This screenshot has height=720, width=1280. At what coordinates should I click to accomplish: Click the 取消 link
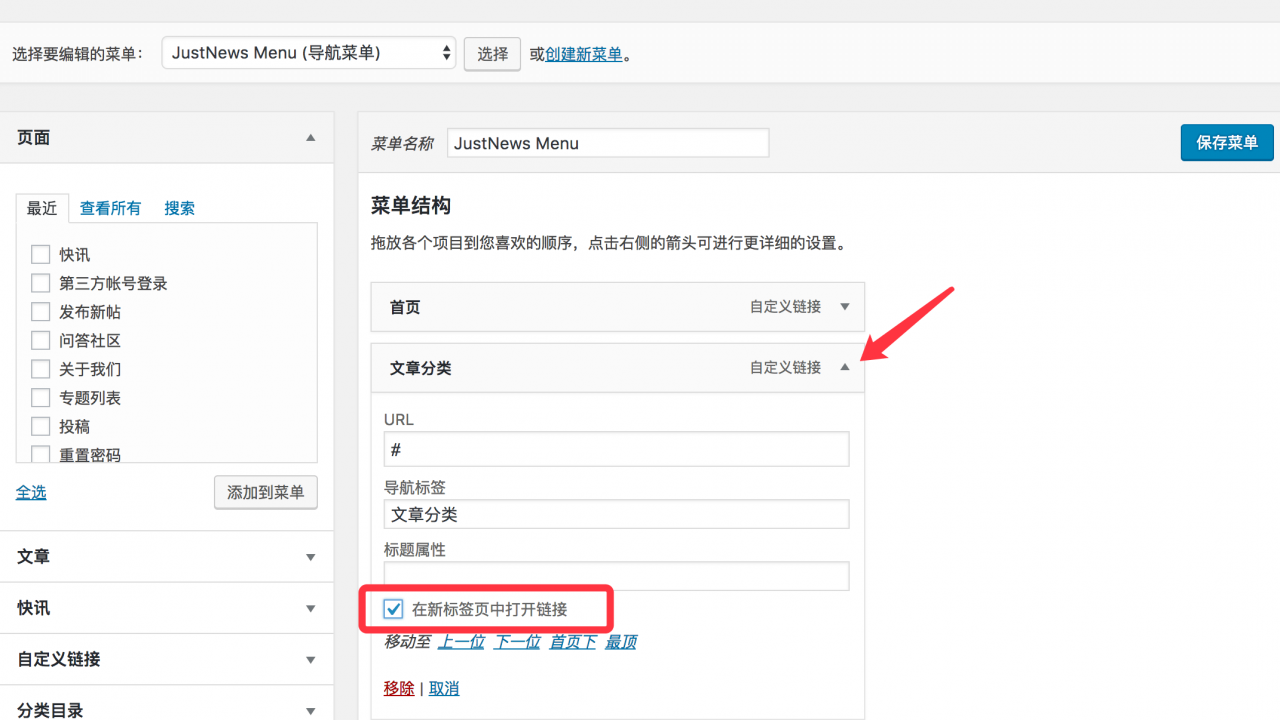click(x=444, y=688)
